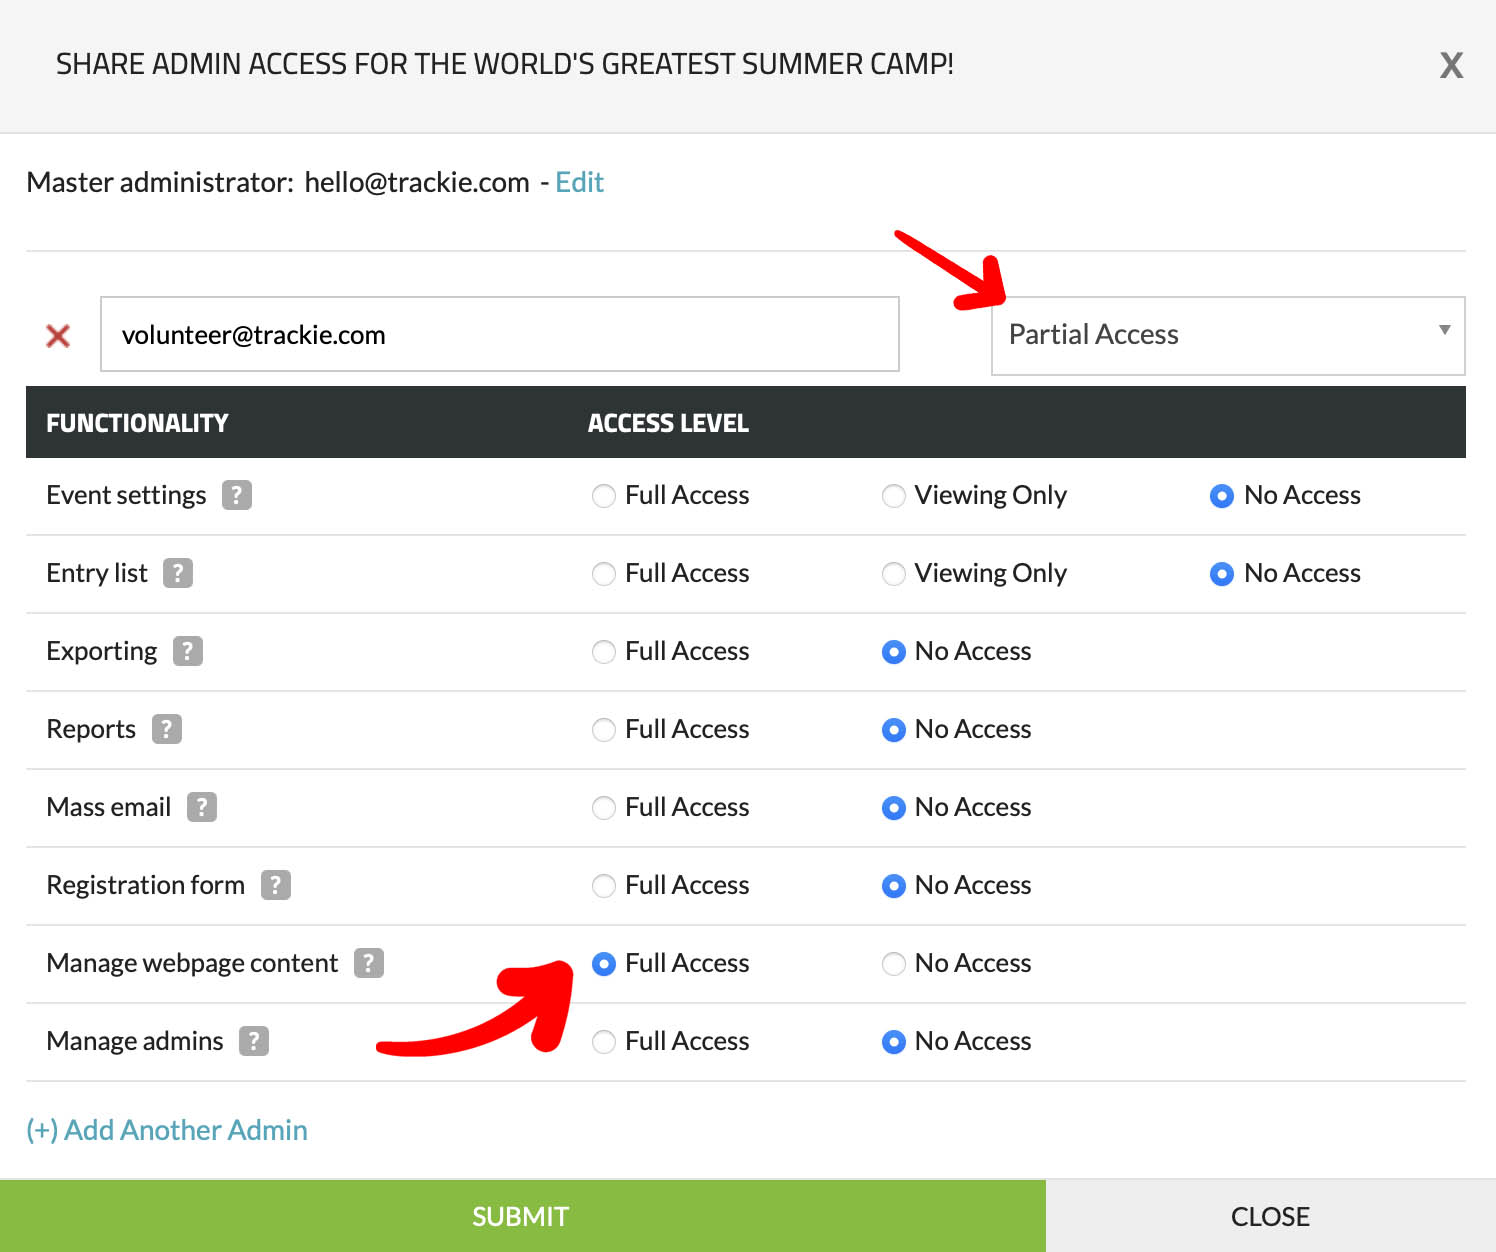Open help for Manage webpage content
1496x1252 pixels.
(369, 963)
